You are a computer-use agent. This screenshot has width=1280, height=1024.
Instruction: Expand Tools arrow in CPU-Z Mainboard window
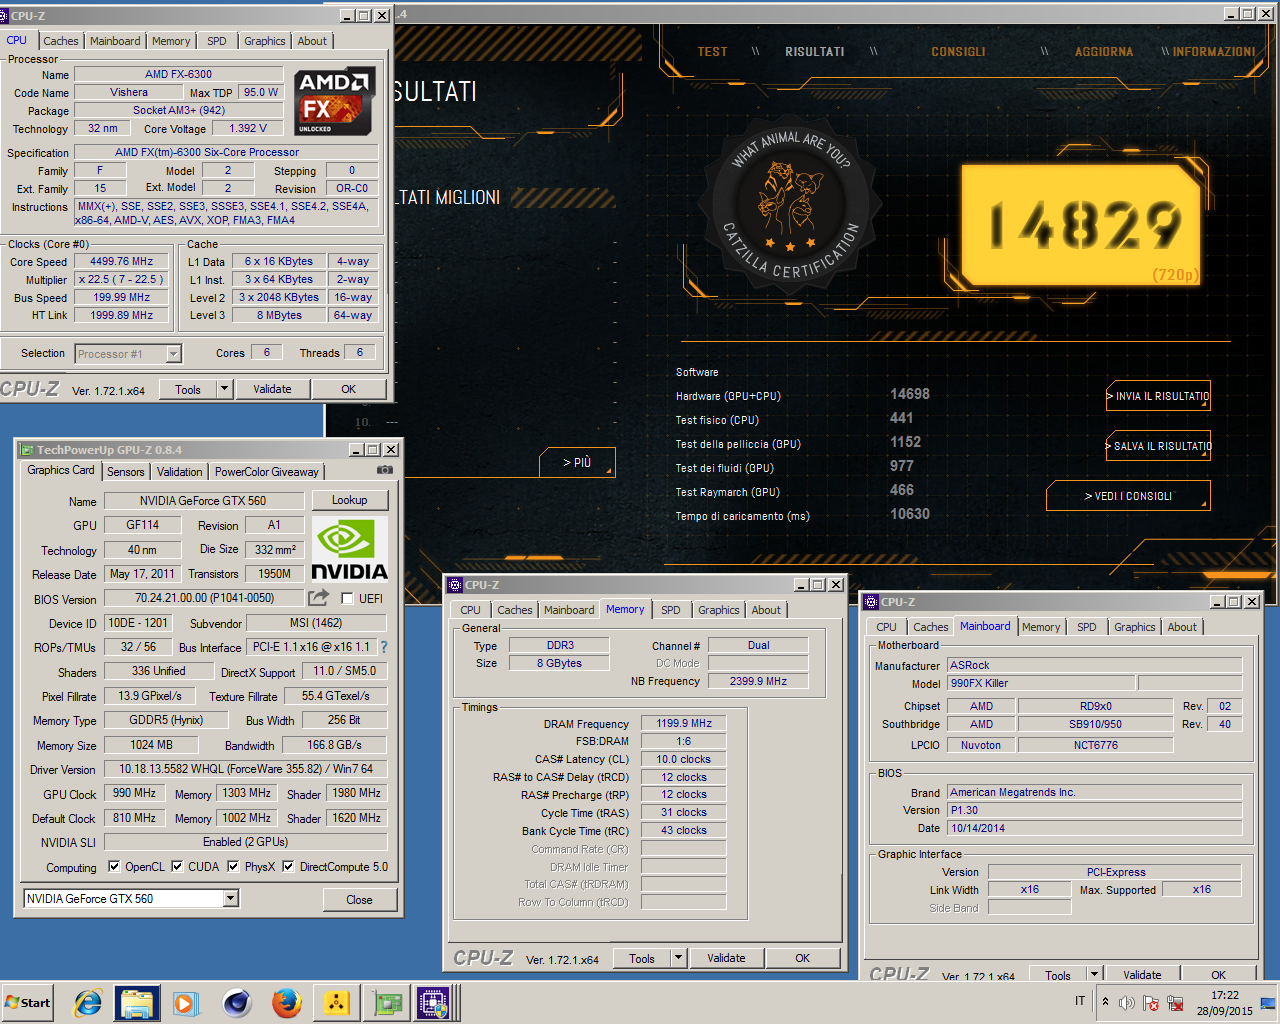coord(1095,974)
